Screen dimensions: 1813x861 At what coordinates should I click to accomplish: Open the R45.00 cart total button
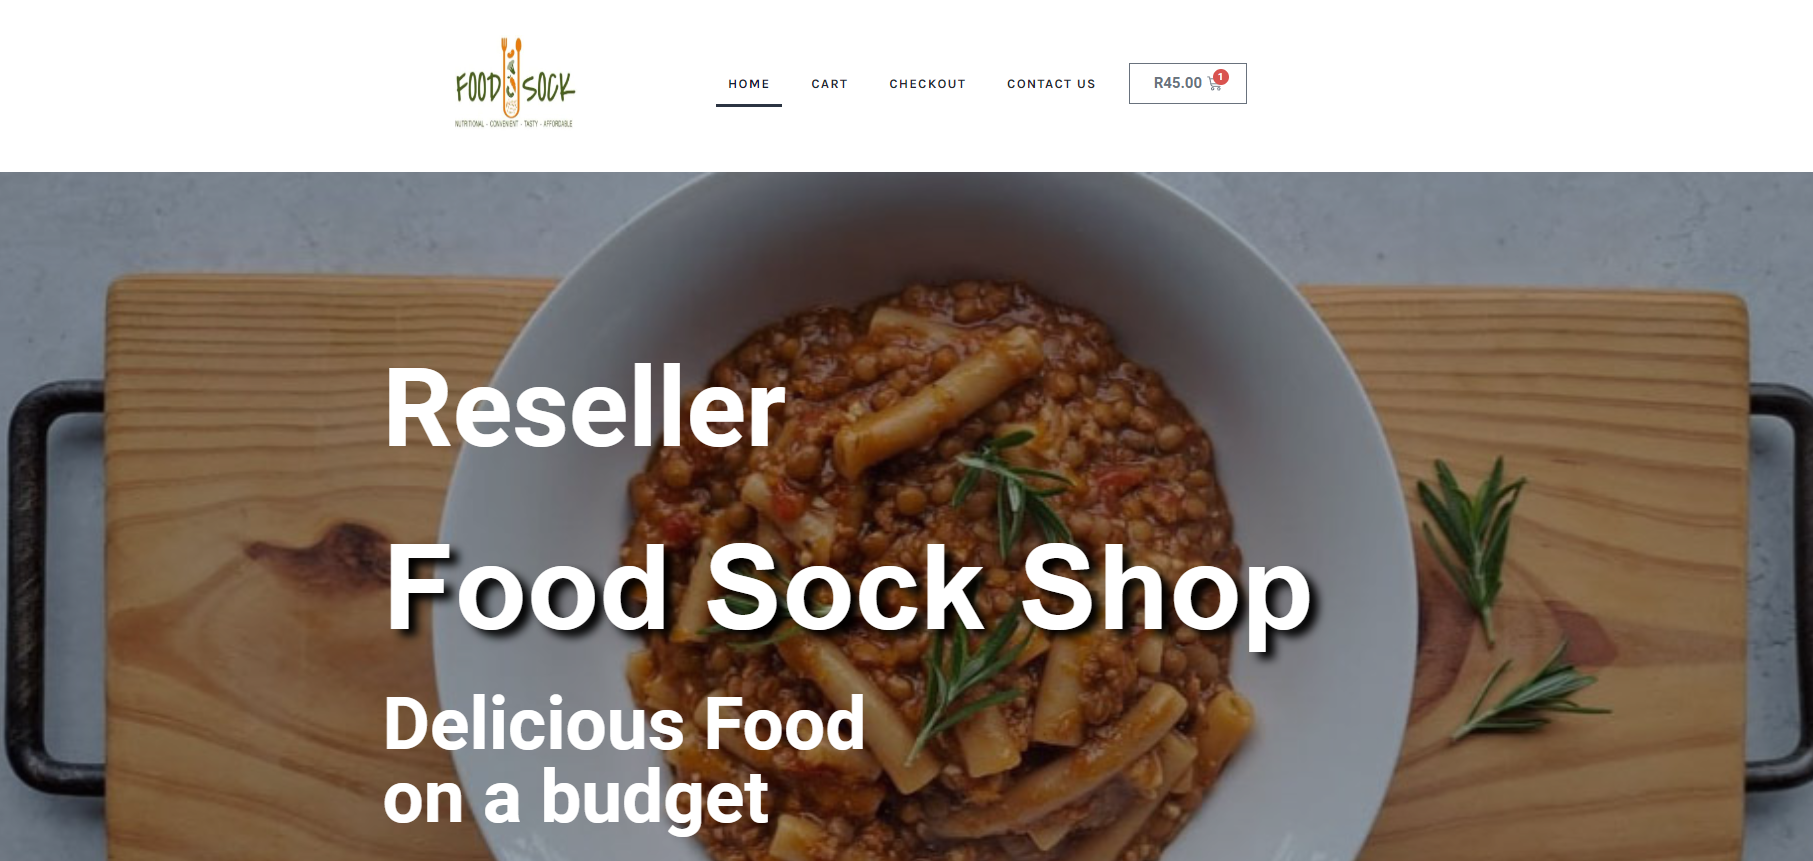(1188, 83)
